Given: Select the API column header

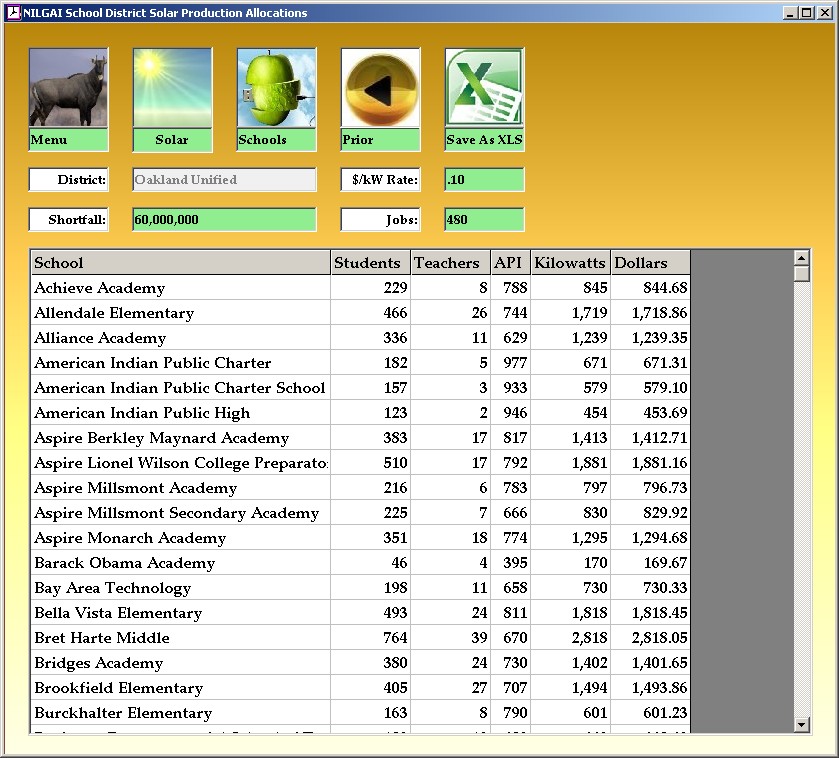Looking at the screenshot, I should pos(510,263).
